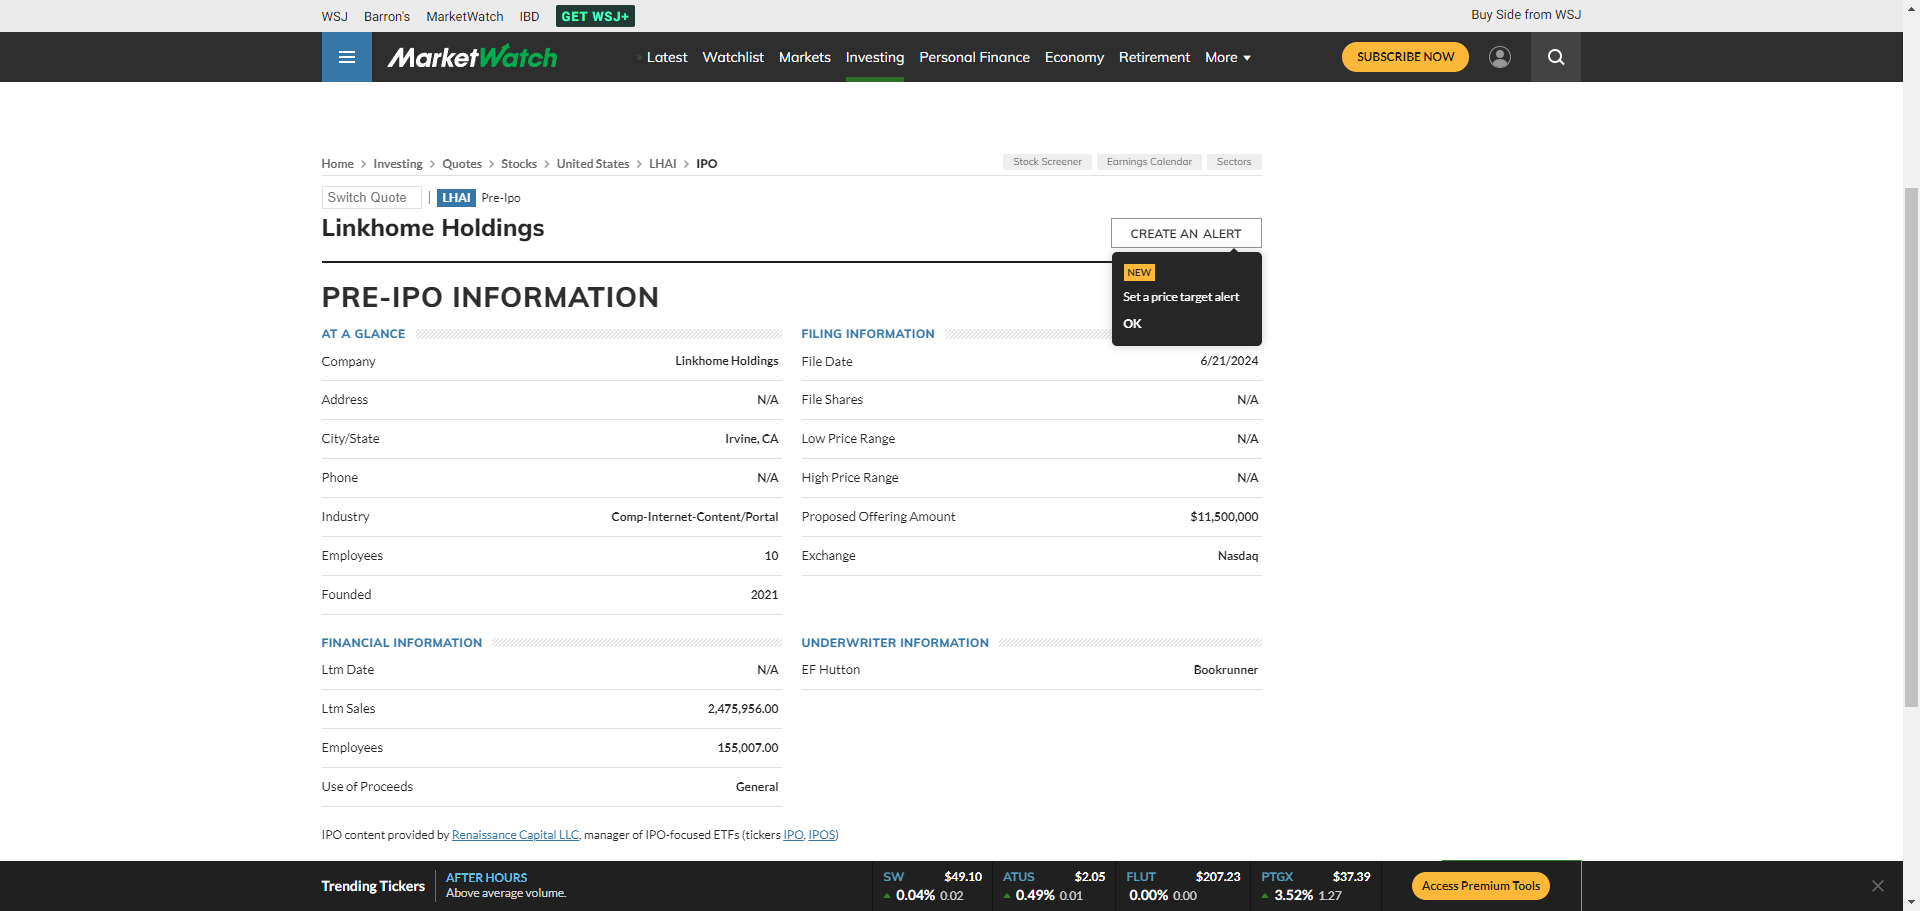Open Personal Finance section
The height and width of the screenshot is (911, 1920).
(x=975, y=57)
